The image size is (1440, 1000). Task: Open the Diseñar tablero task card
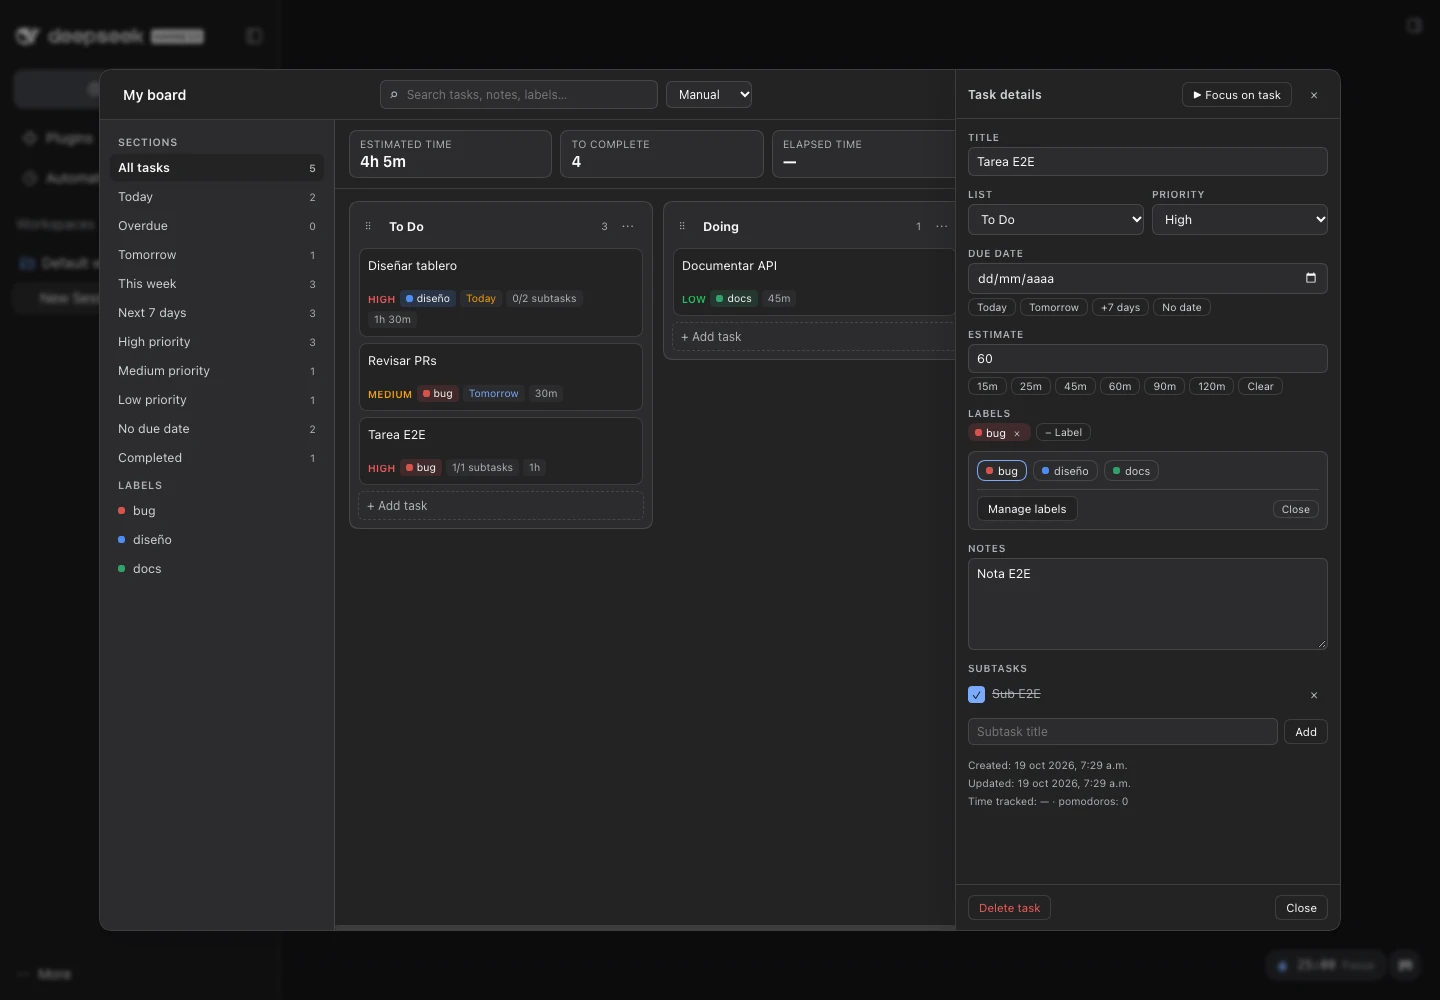501,293
